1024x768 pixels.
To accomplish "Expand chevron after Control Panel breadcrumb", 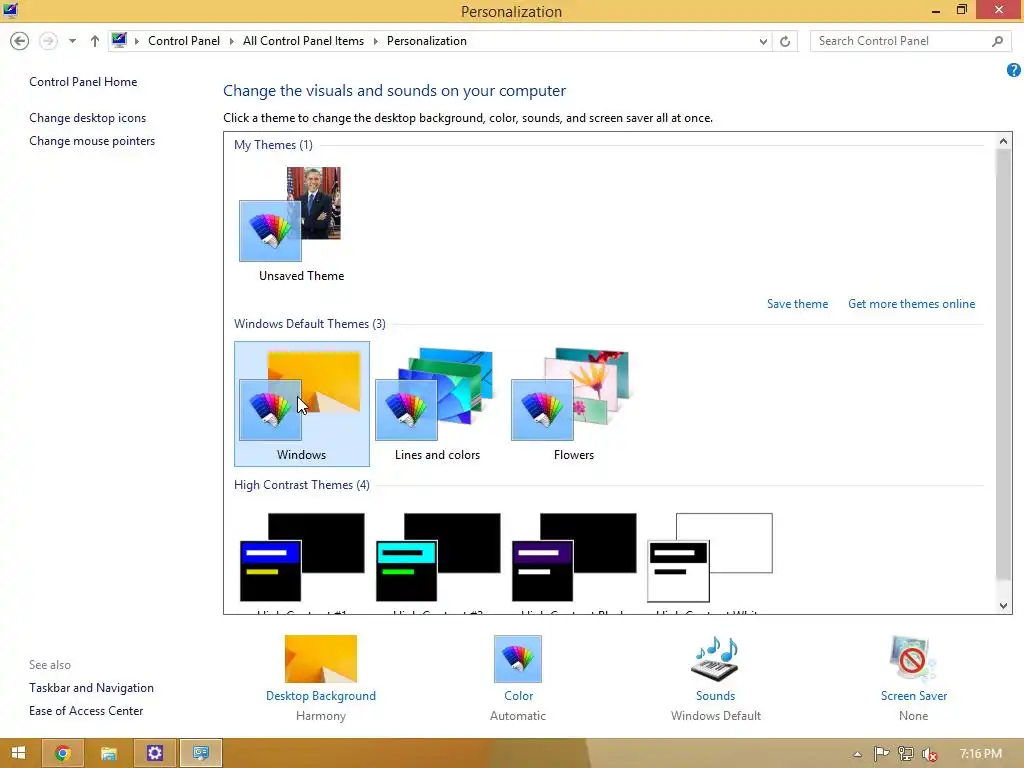I will coord(231,41).
